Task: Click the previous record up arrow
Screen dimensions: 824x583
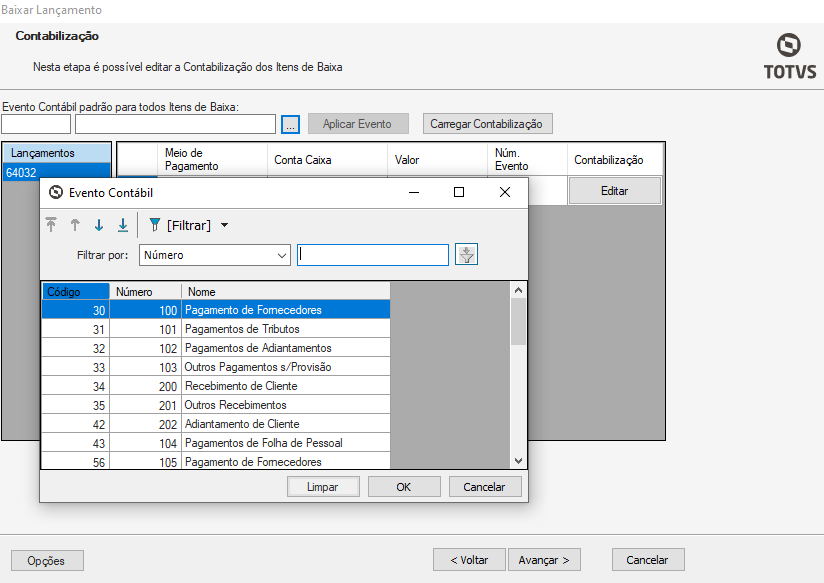Action: 75,226
